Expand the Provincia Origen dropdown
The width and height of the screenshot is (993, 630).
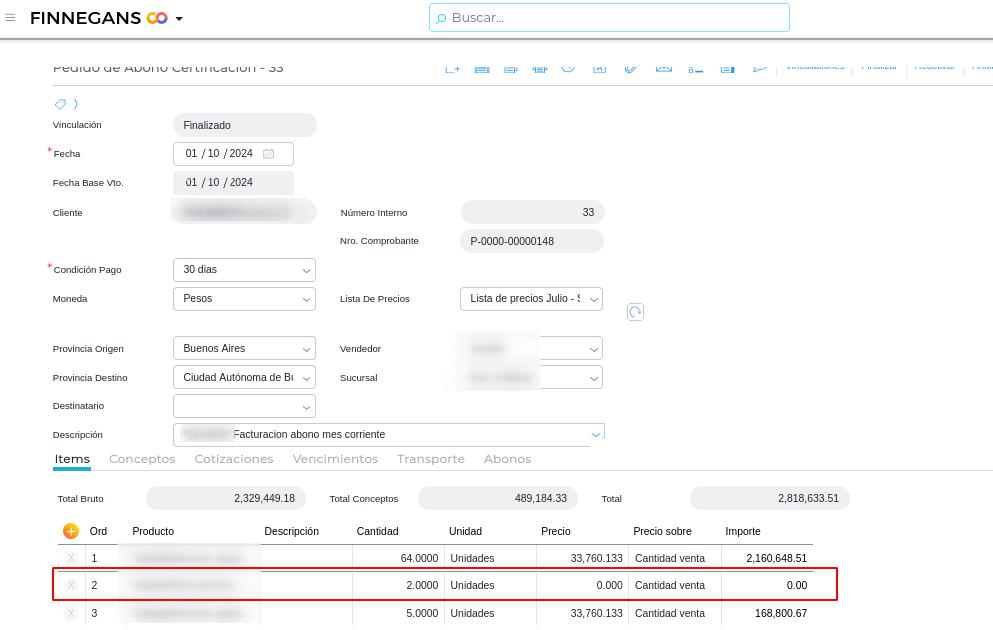pos(306,349)
